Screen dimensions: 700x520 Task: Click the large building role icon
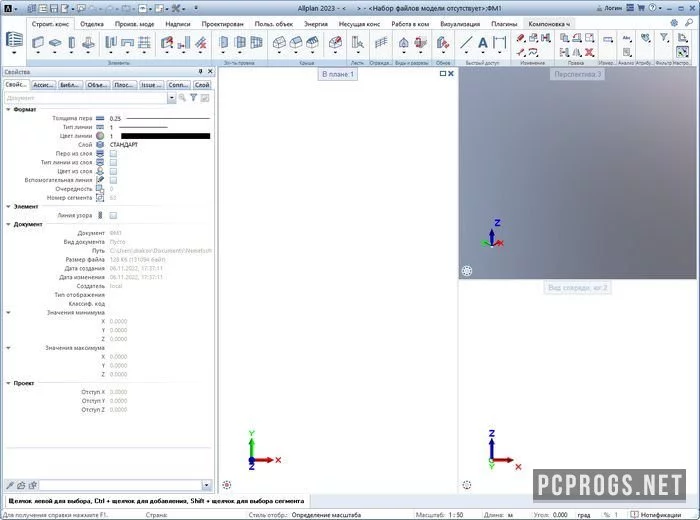click(x=14, y=40)
